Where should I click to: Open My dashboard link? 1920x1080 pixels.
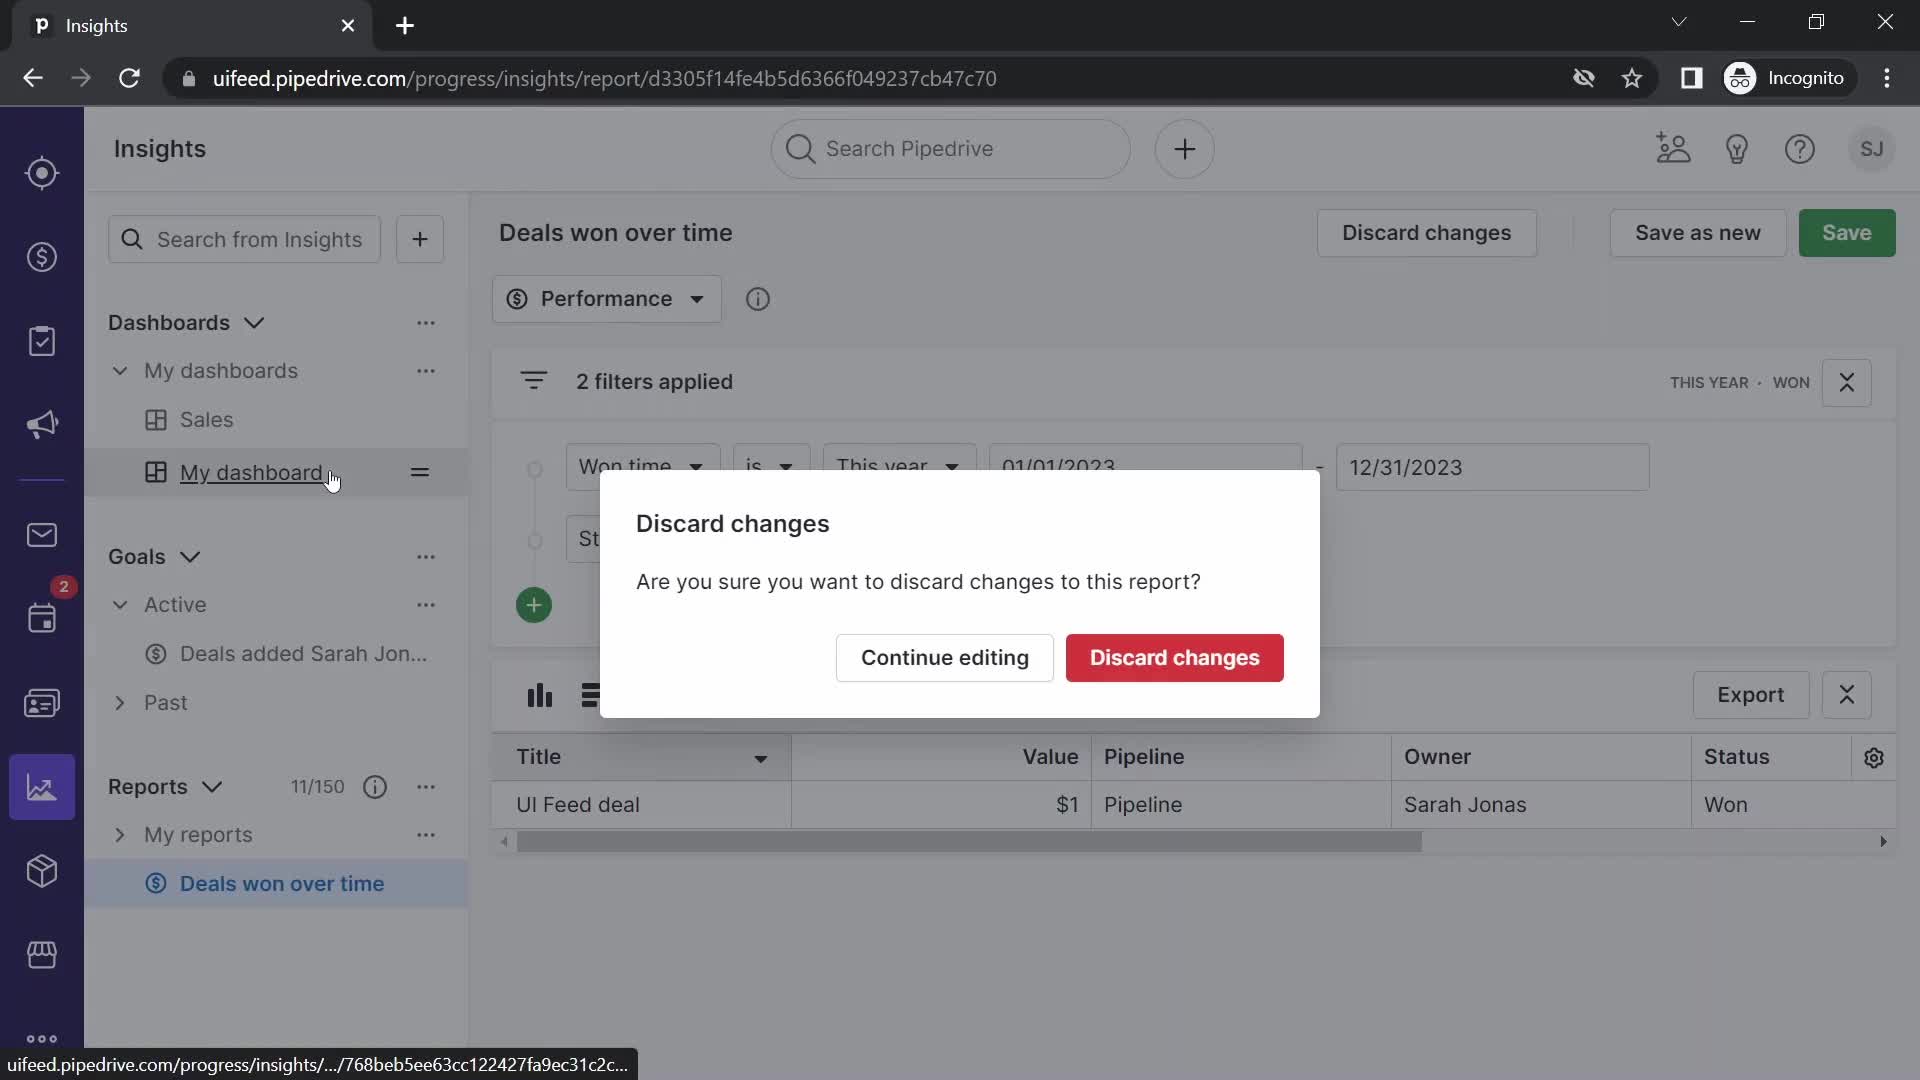click(x=251, y=472)
